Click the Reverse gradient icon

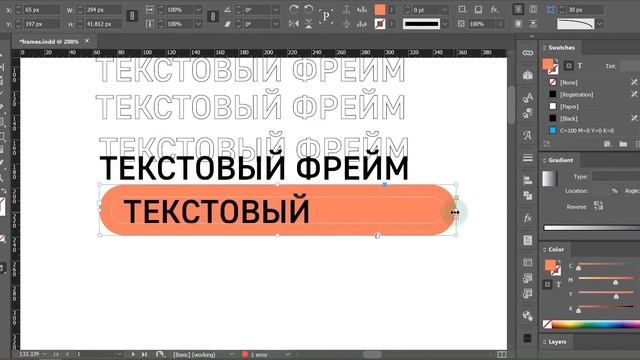pos(598,205)
